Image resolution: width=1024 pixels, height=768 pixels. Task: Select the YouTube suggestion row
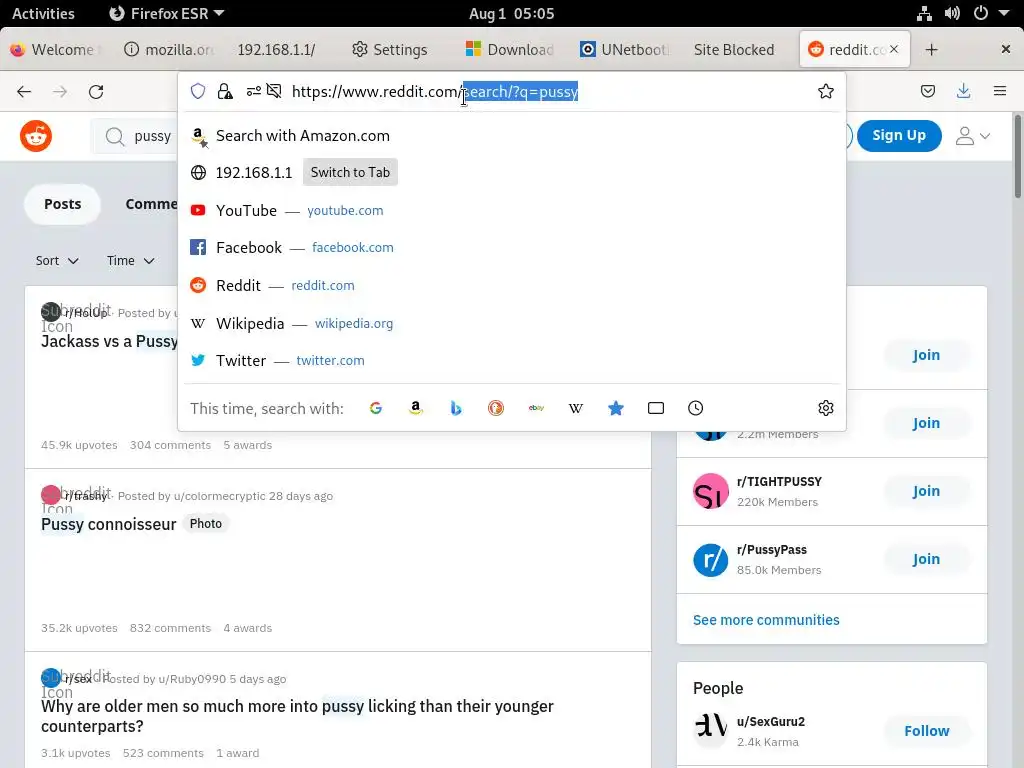511,210
